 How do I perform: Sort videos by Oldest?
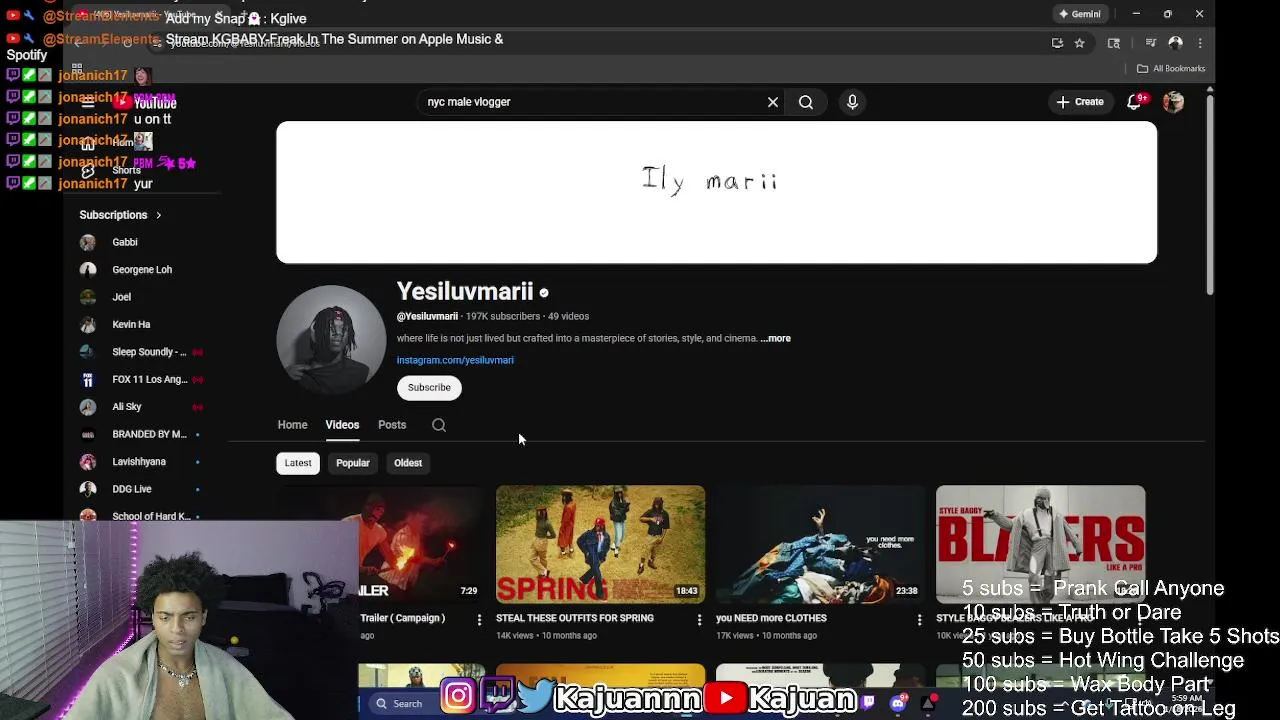click(x=408, y=463)
